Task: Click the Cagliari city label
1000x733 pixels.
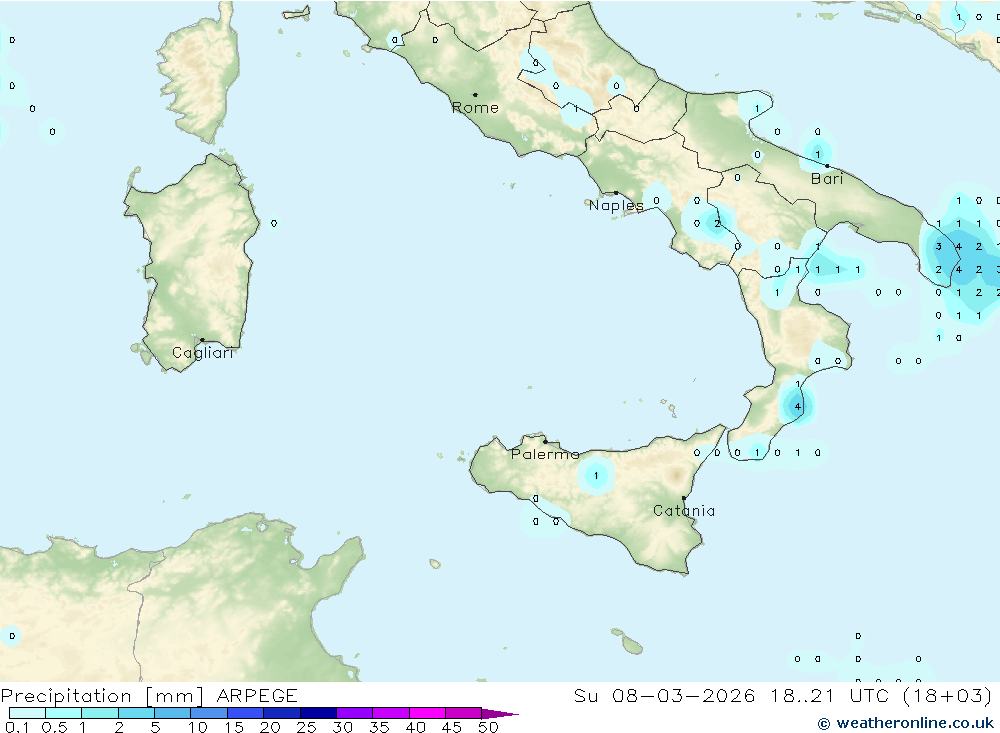Action: [203, 353]
